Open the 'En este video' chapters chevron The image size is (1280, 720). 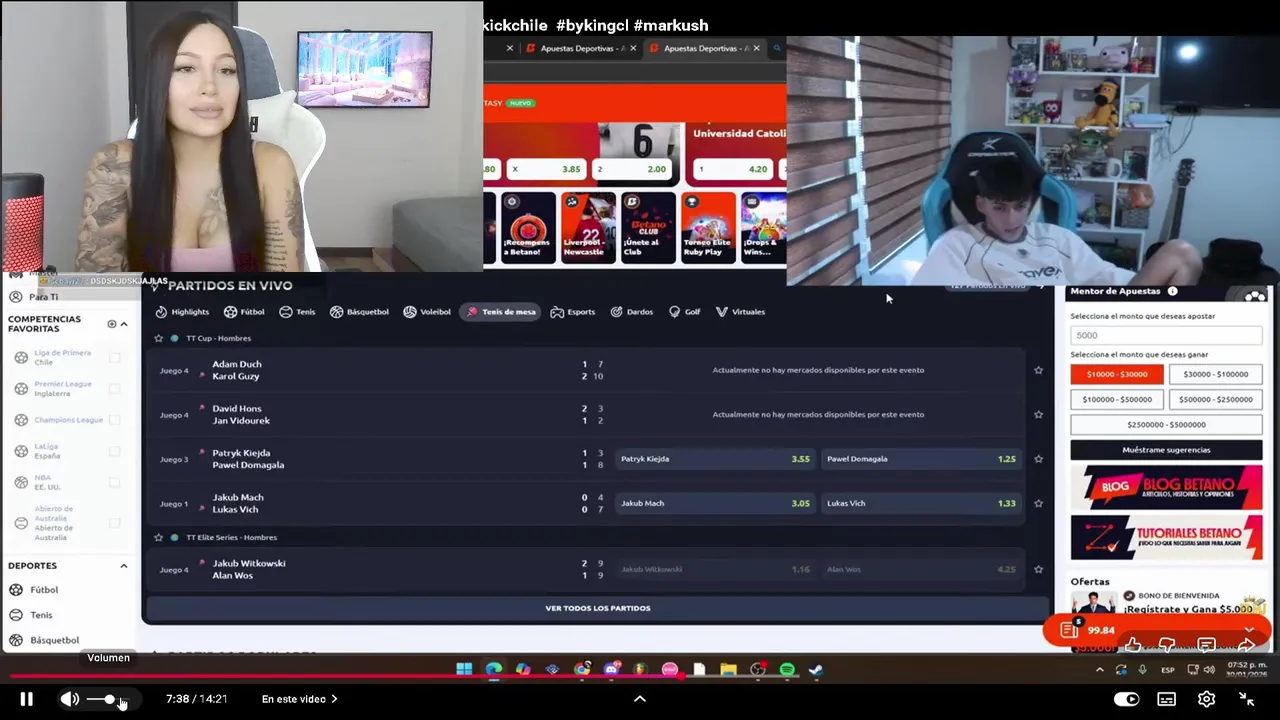(x=334, y=699)
